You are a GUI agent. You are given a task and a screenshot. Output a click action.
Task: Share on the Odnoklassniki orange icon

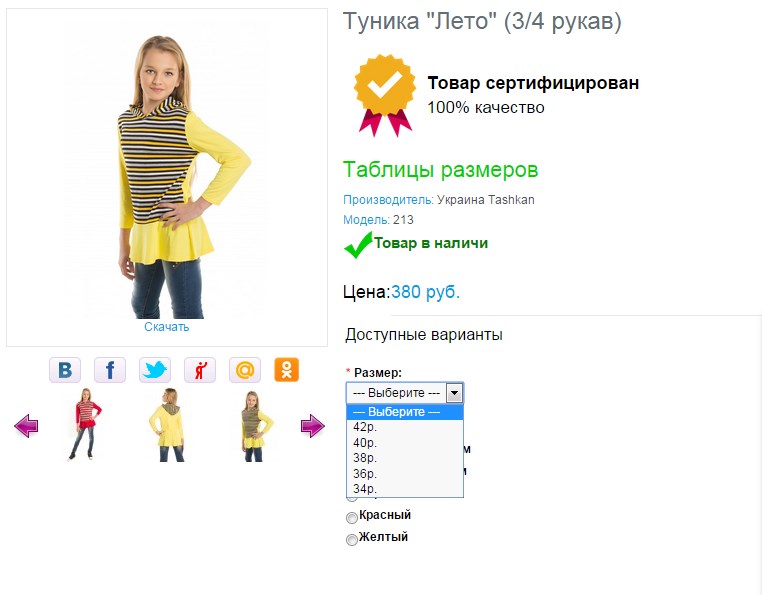[287, 370]
